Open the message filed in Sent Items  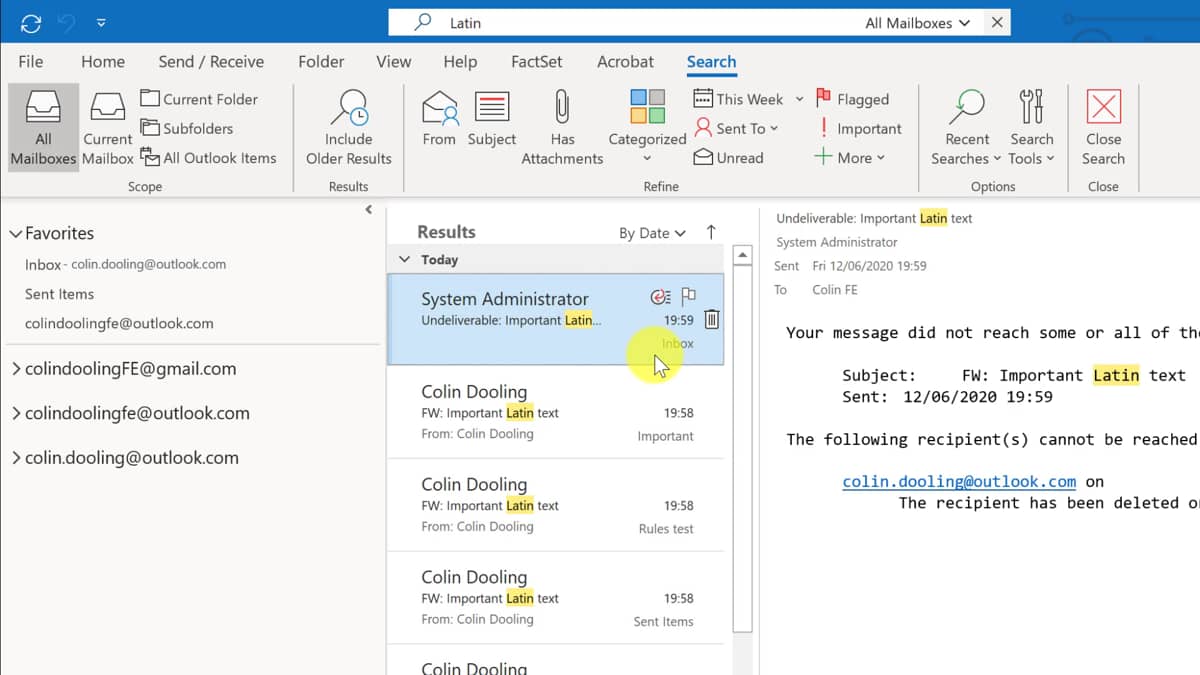tap(555, 597)
